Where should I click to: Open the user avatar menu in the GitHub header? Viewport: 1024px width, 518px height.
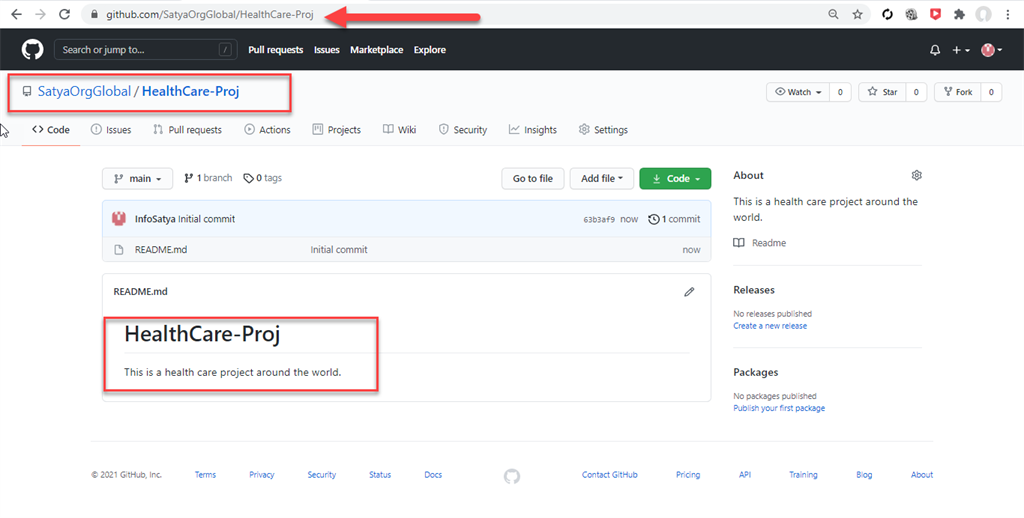tap(992, 50)
